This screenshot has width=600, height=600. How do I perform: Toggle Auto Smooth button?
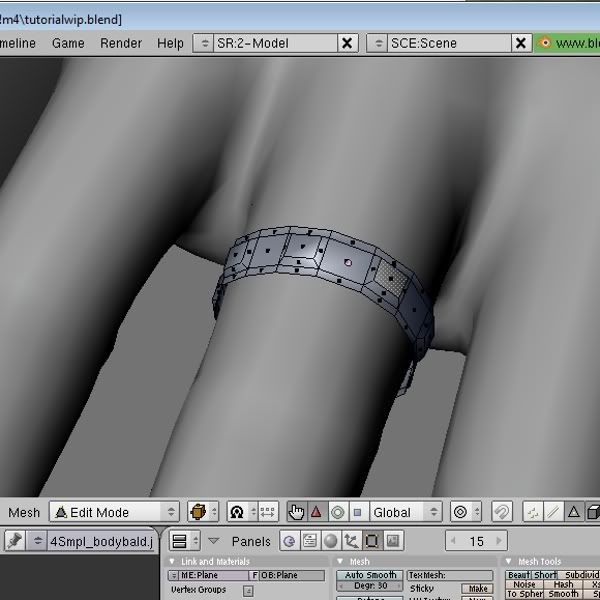point(370,575)
